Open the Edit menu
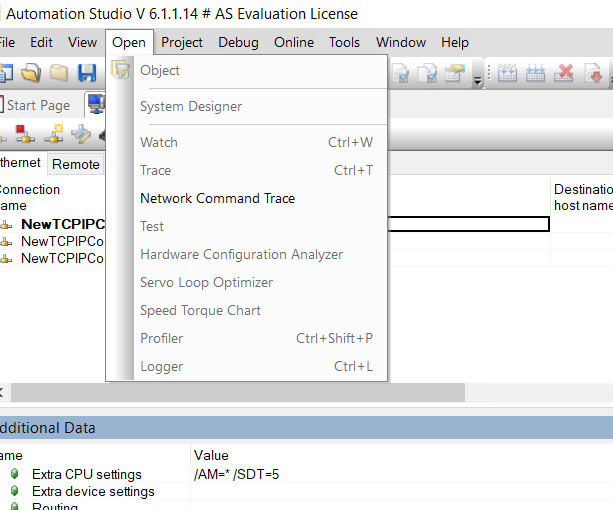This screenshot has width=613, height=510. pyautogui.click(x=41, y=42)
